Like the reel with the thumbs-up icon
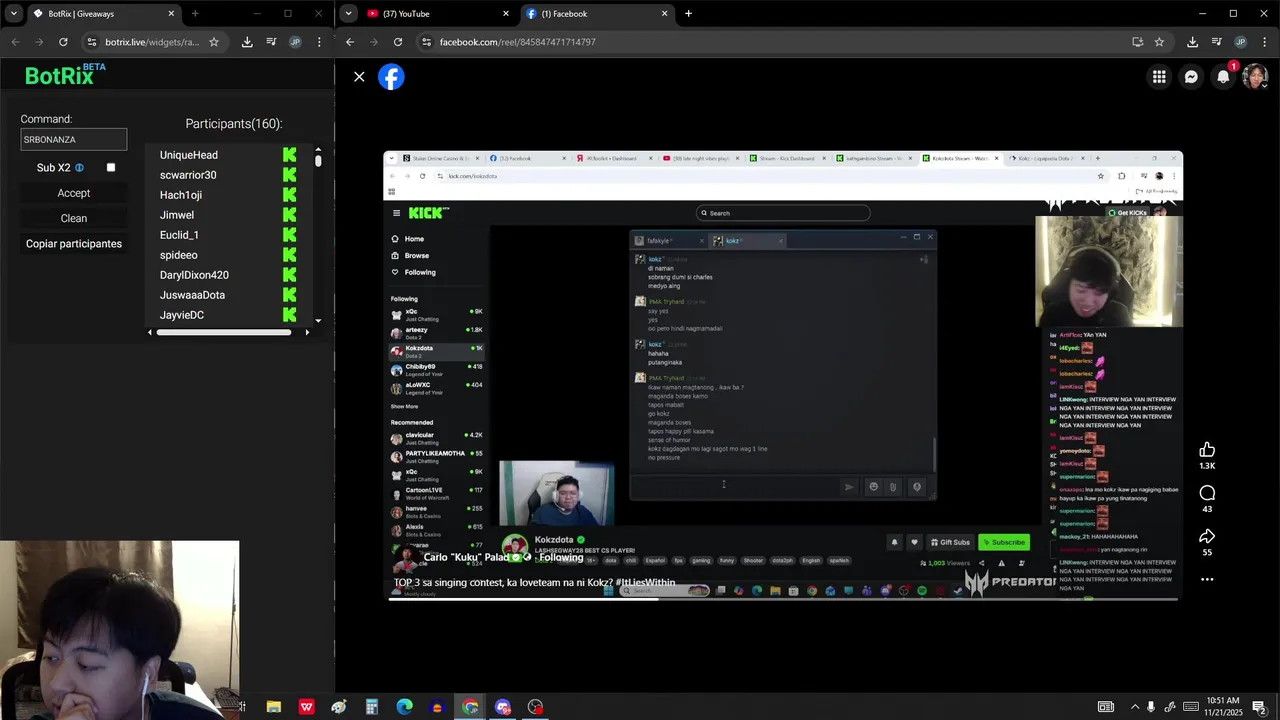 point(1207,450)
